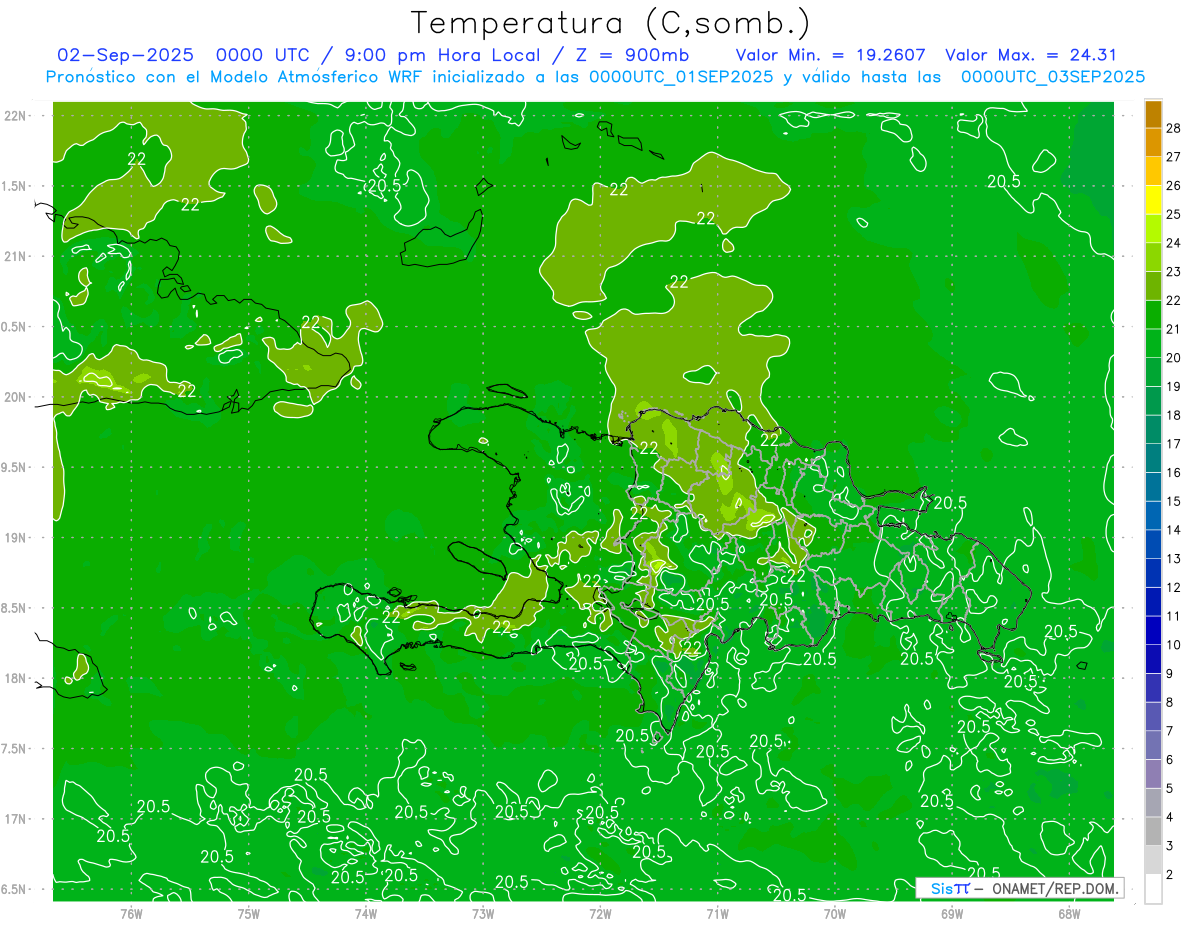Click the gray swatch between 3 and 4
Viewport: 1200px width, 927px height.
tap(1153, 831)
